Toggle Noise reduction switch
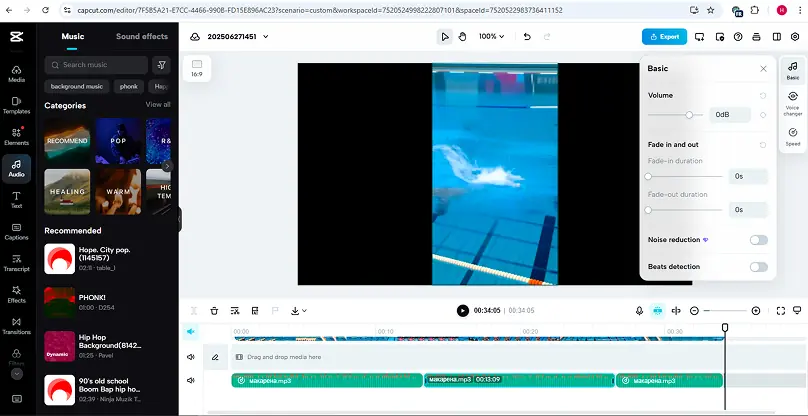Image resolution: width=808 pixels, height=416 pixels. click(x=759, y=240)
